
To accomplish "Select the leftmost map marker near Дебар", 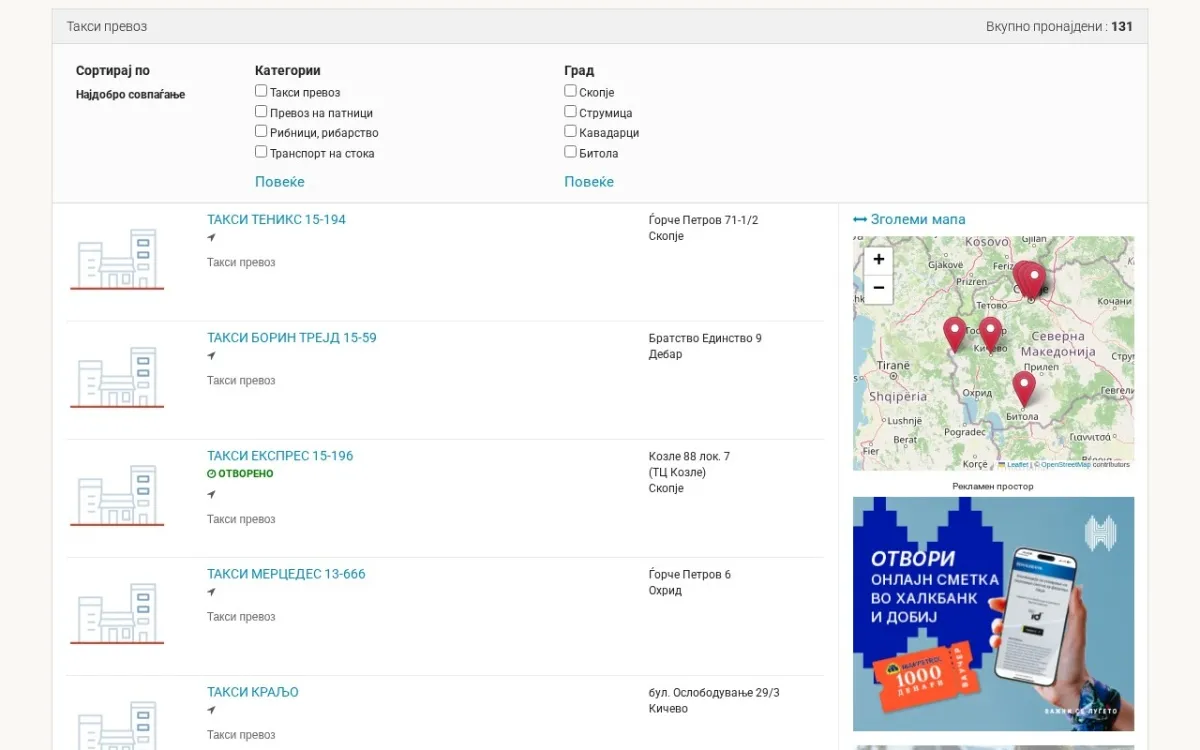I will (x=955, y=334).
